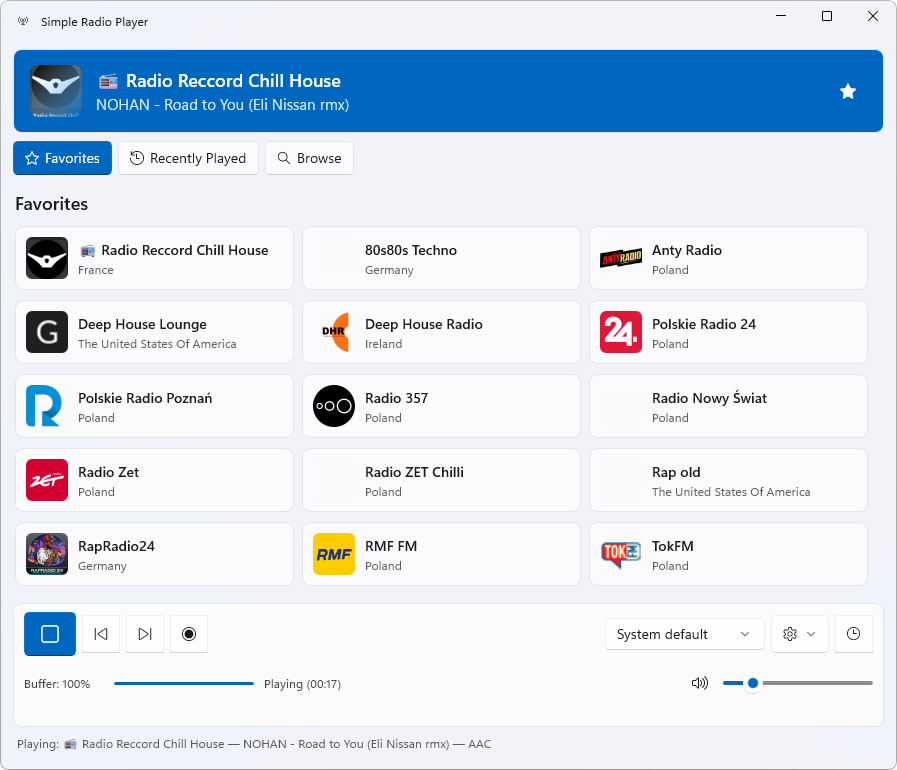Open the sleep timer clock button

tap(854, 634)
